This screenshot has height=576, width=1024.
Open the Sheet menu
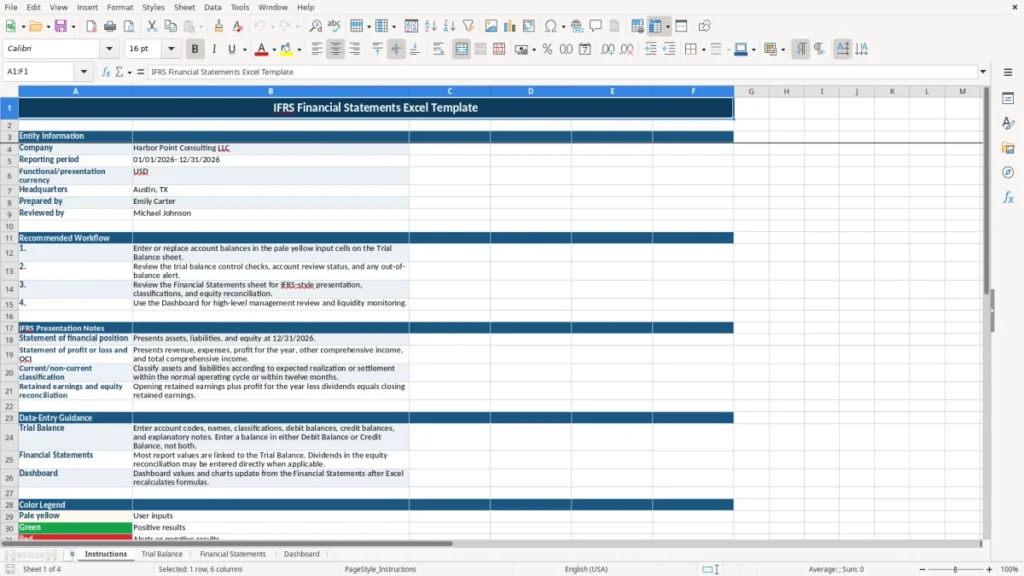(184, 7)
